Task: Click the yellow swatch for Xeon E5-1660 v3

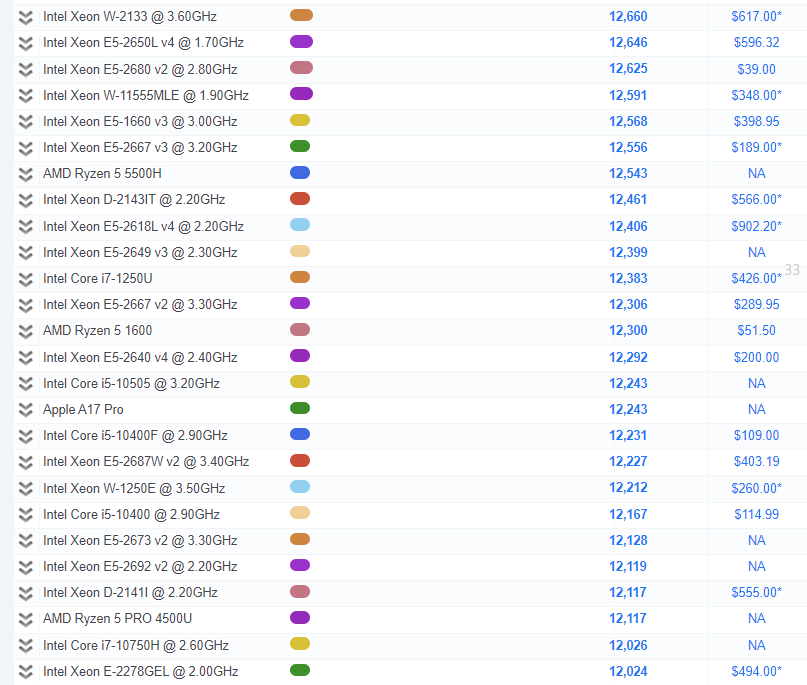Action: click(300, 120)
